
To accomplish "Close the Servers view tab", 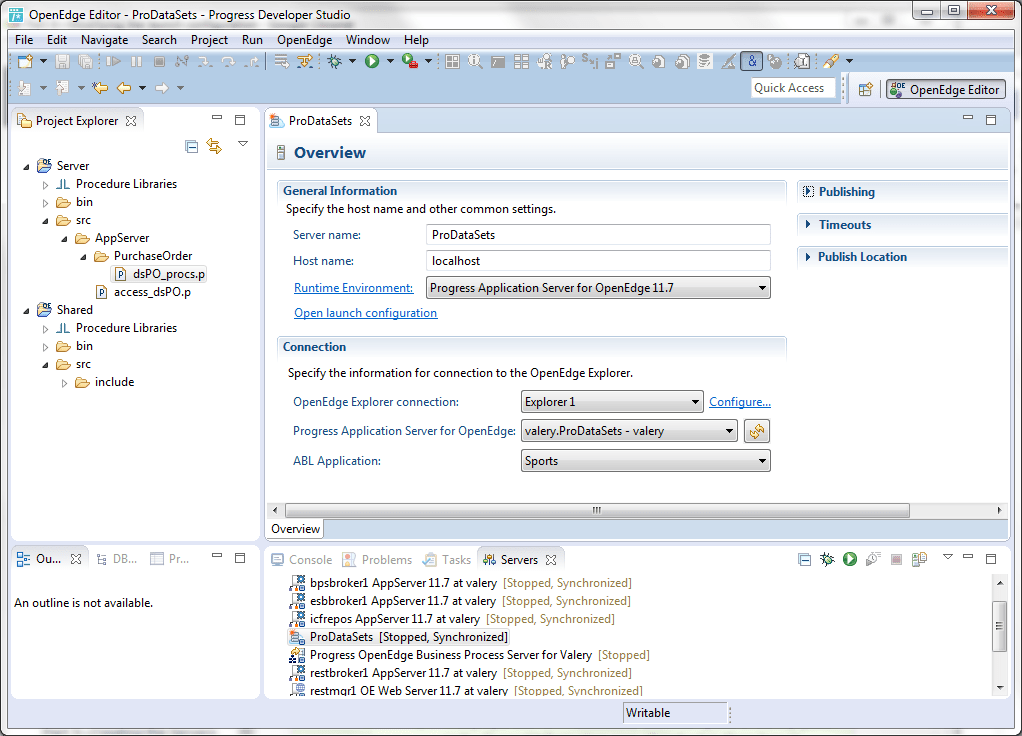I will point(551,560).
